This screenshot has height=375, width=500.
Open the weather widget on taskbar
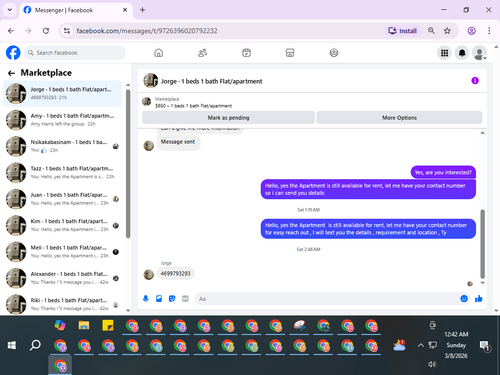click(x=399, y=345)
